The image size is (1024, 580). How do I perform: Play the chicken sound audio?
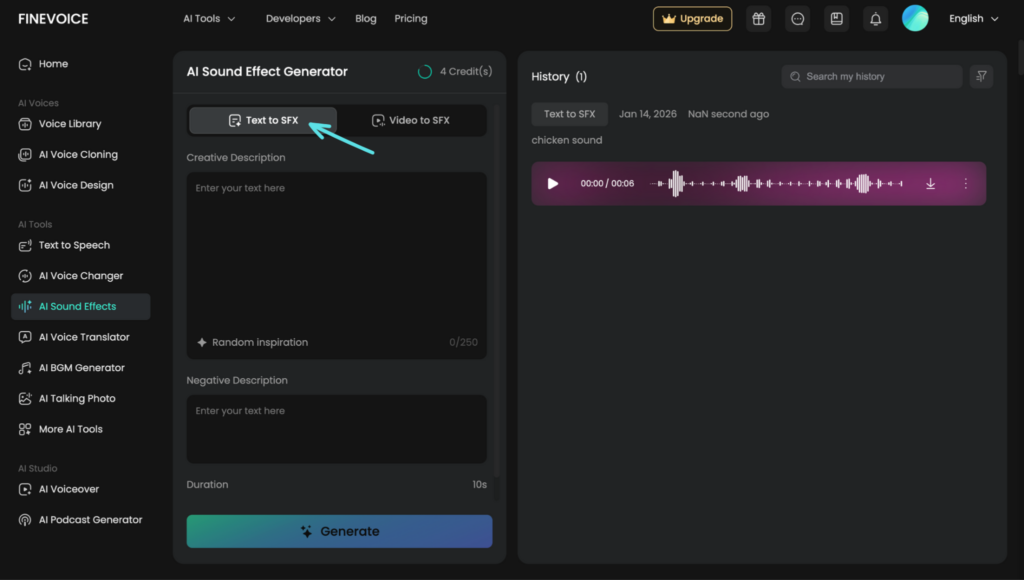pyautogui.click(x=553, y=184)
